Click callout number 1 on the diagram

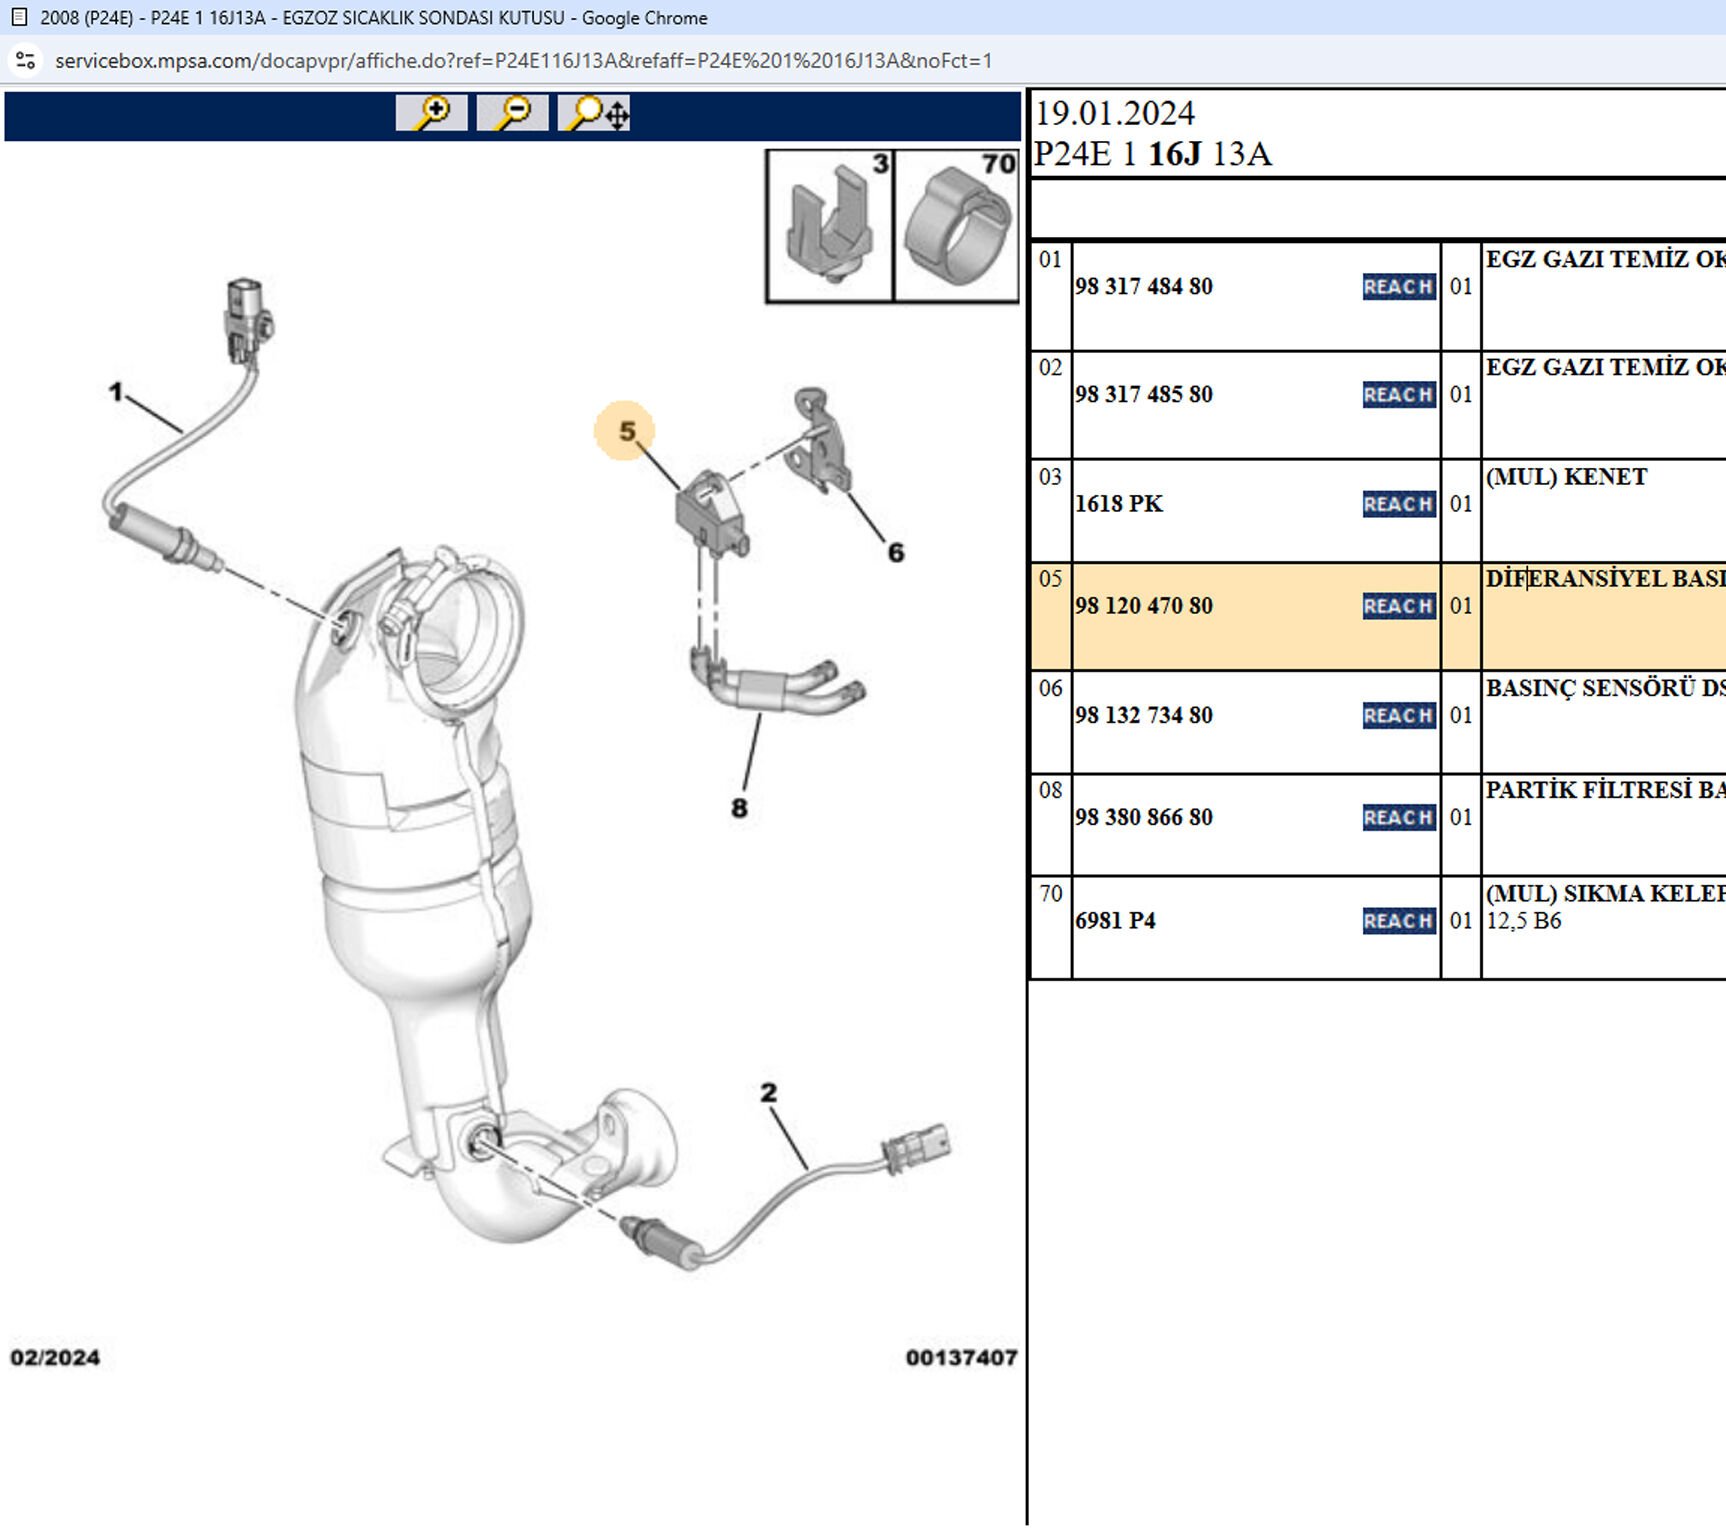[x=116, y=391]
